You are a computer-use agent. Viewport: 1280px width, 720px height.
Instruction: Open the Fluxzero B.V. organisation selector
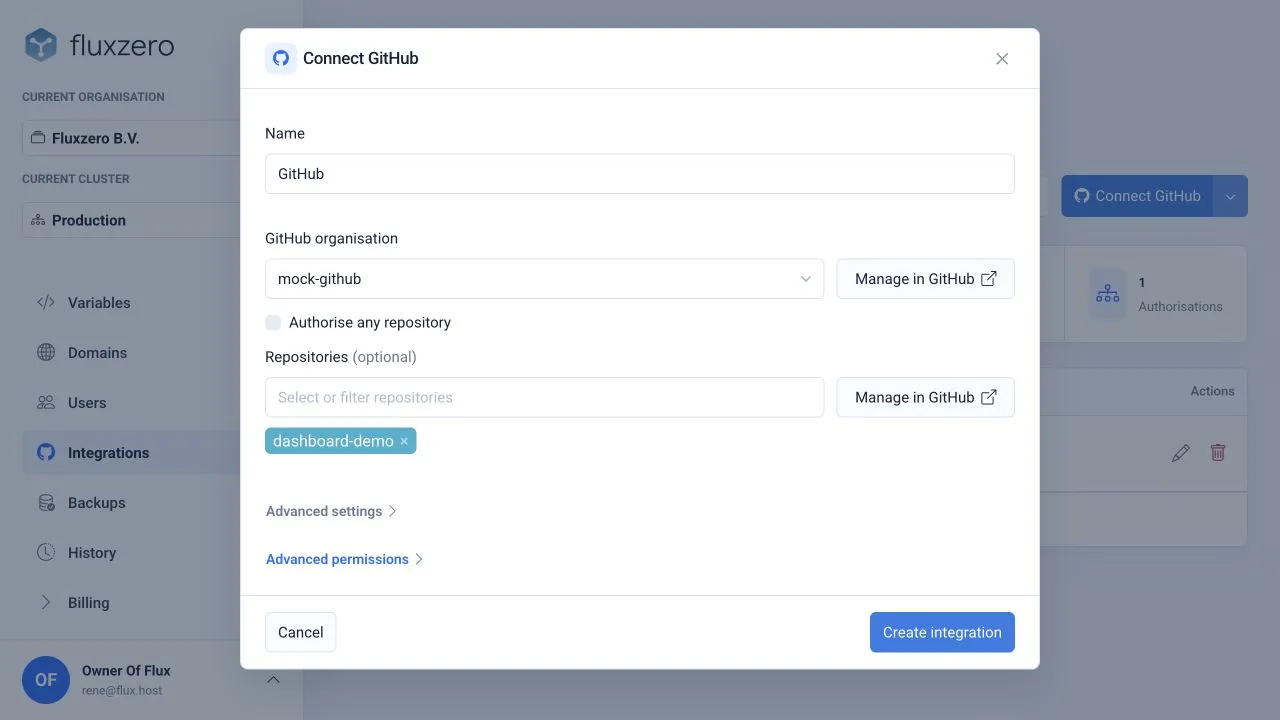(132, 138)
